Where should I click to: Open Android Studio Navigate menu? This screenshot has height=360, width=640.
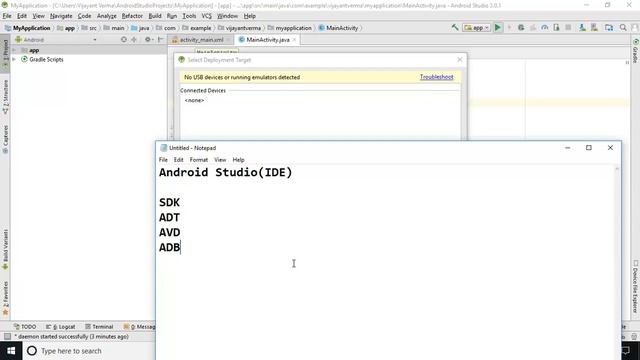61,16
